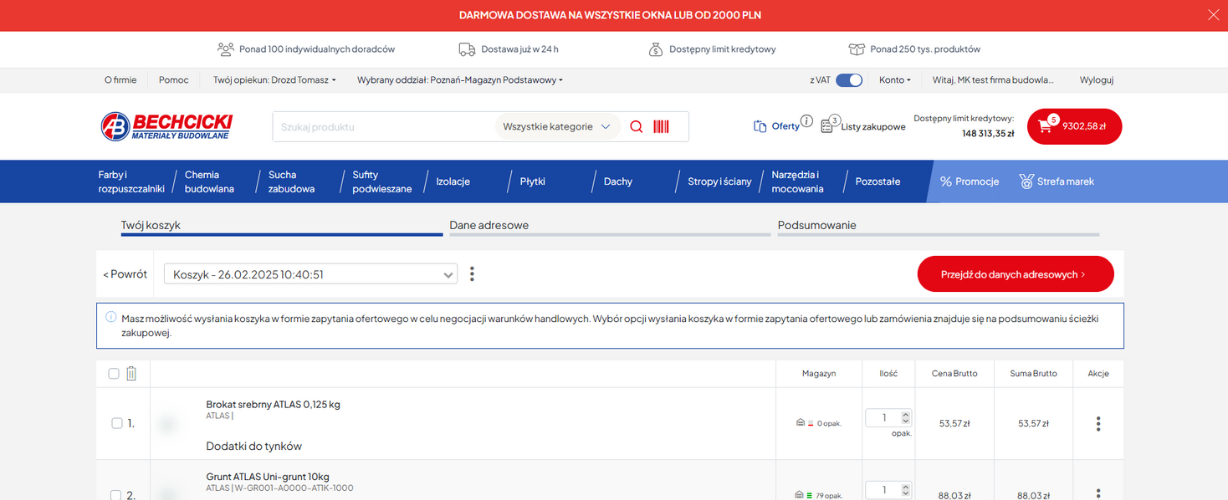Toggle the z VAT switch

(849, 80)
